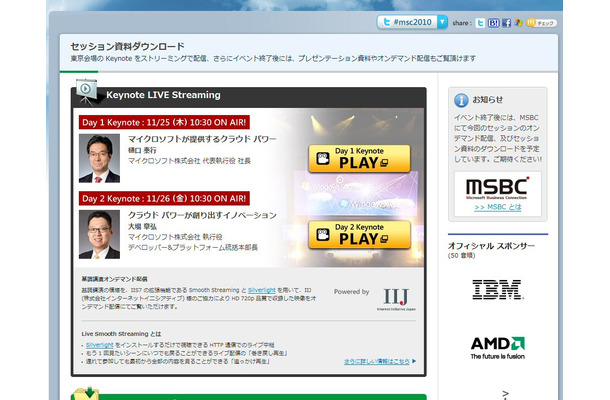Click the IBM sponsor logo
This screenshot has height=400, width=610.
click(x=497, y=289)
